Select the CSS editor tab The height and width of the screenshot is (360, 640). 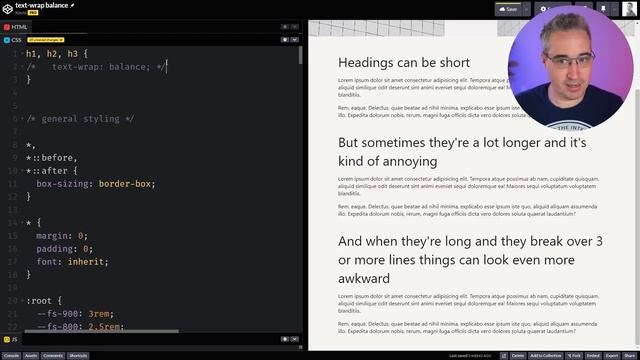point(13,40)
